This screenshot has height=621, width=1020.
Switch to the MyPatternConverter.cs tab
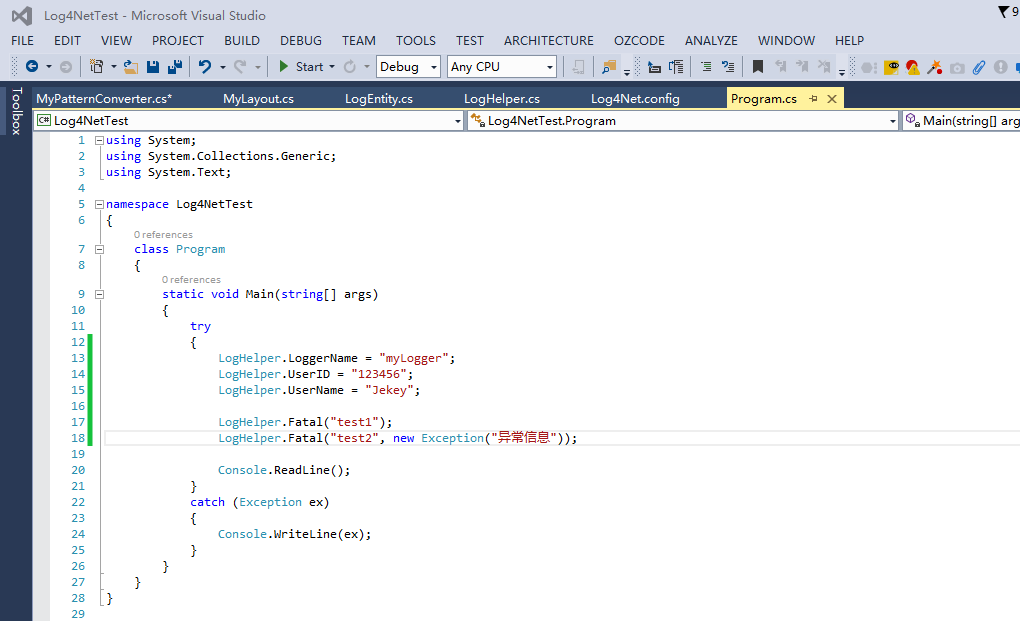[x=104, y=99]
